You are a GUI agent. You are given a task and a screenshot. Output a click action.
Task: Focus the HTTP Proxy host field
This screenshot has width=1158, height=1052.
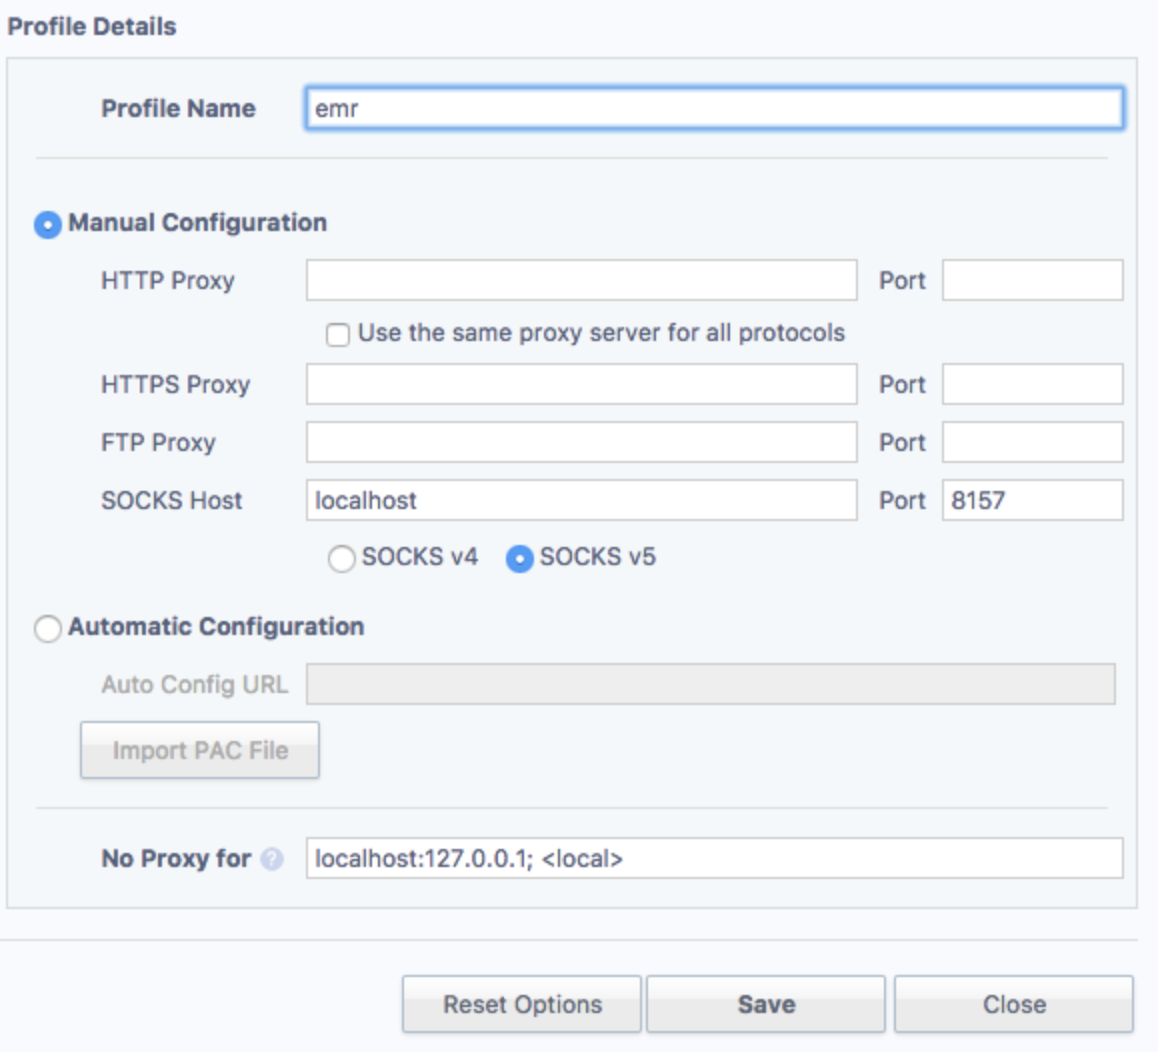[581, 281]
